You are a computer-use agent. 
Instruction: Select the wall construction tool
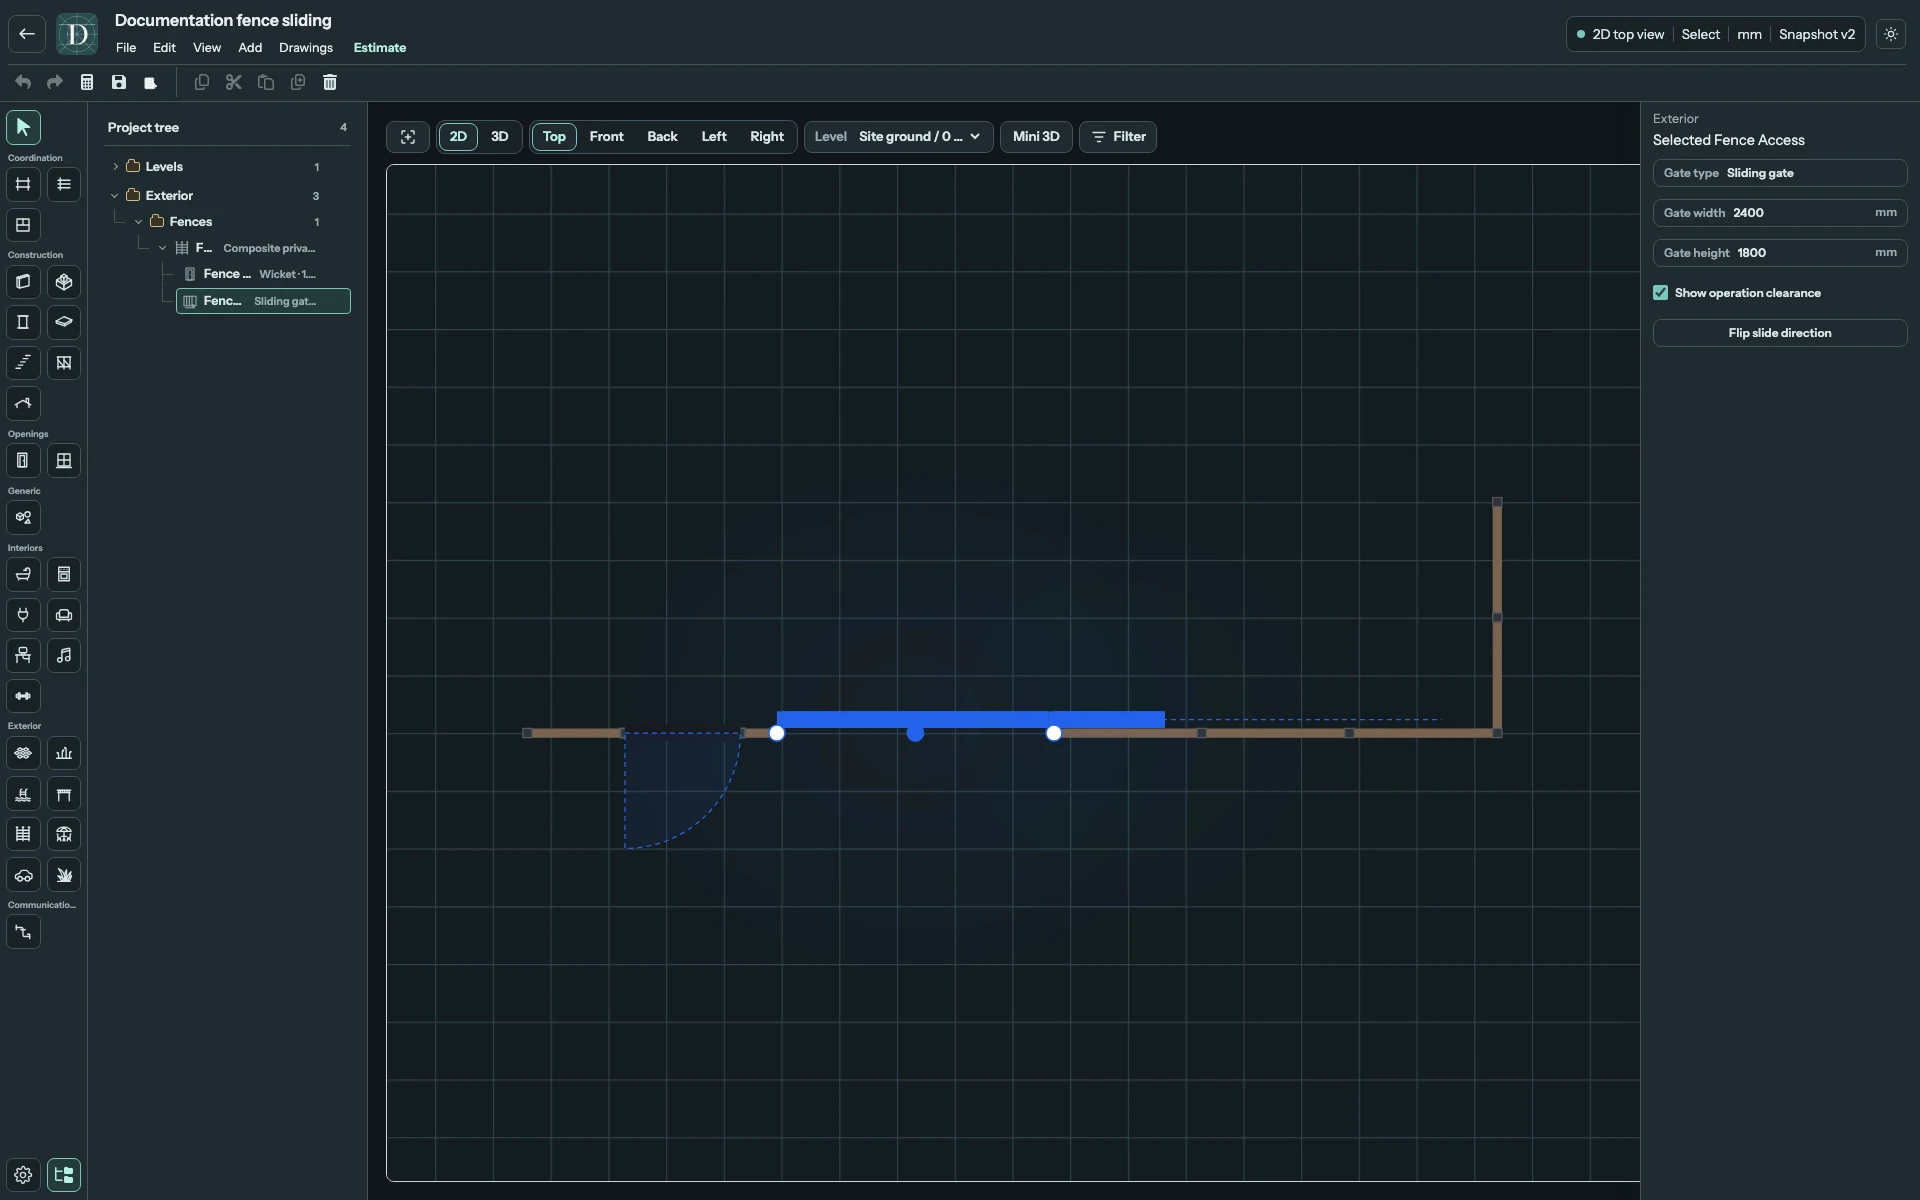(x=23, y=282)
